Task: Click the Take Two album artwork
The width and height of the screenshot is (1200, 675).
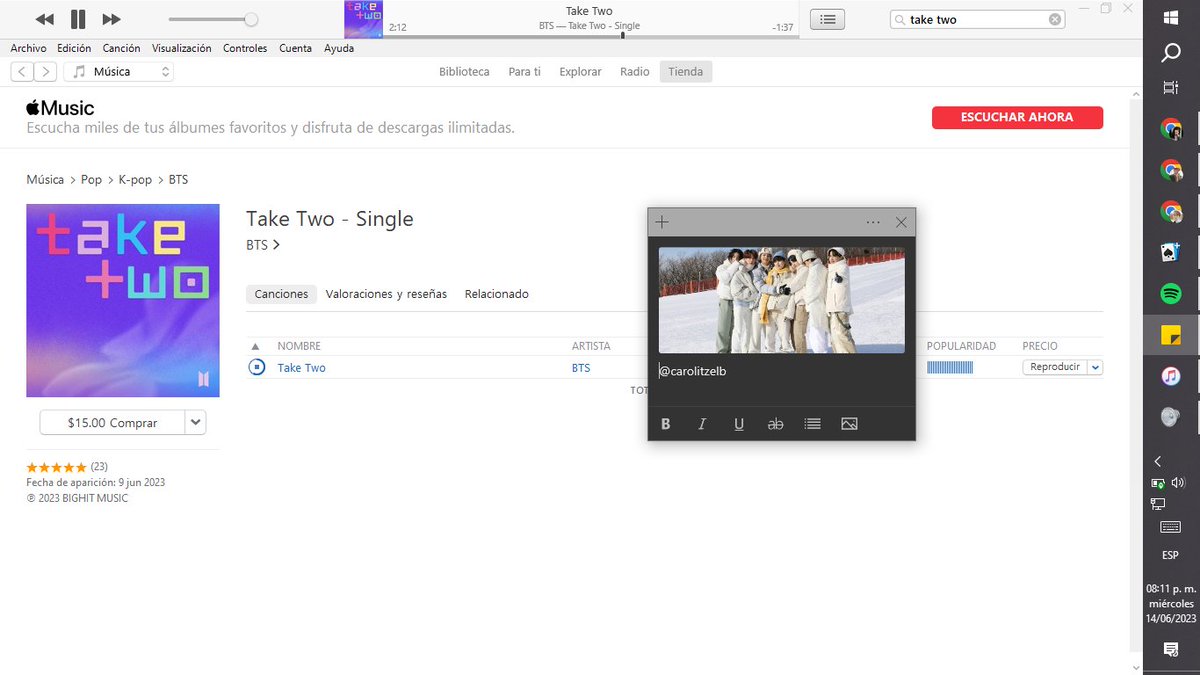Action: [x=123, y=300]
